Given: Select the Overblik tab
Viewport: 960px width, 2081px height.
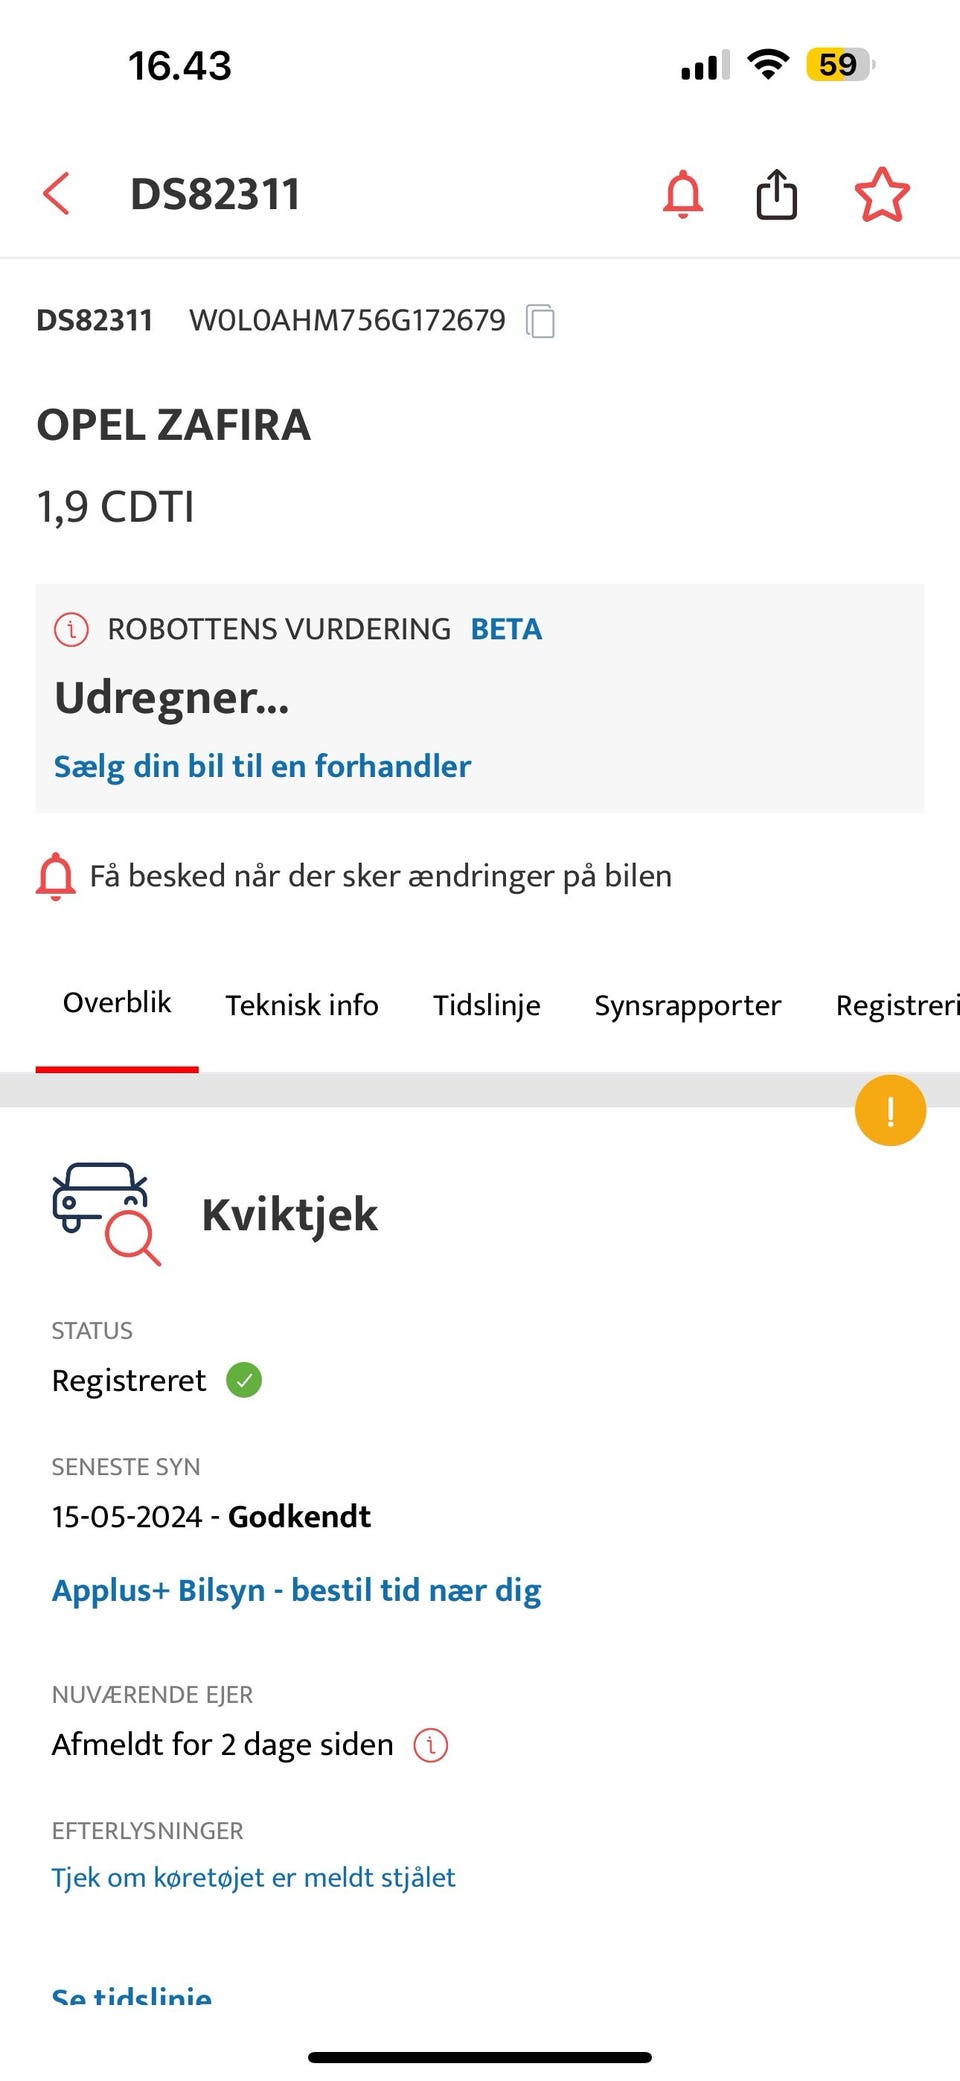Looking at the screenshot, I should click(x=117, y=1003).
